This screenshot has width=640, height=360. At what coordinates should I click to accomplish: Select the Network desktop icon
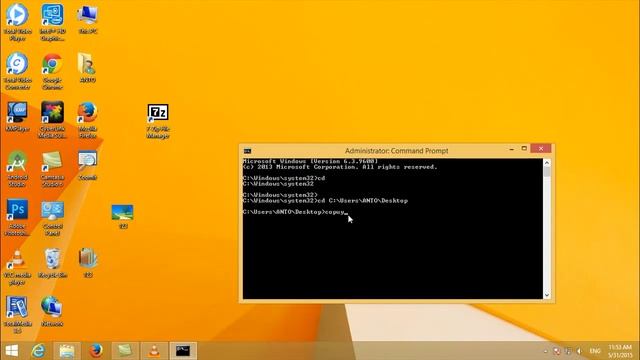(52, 311)
